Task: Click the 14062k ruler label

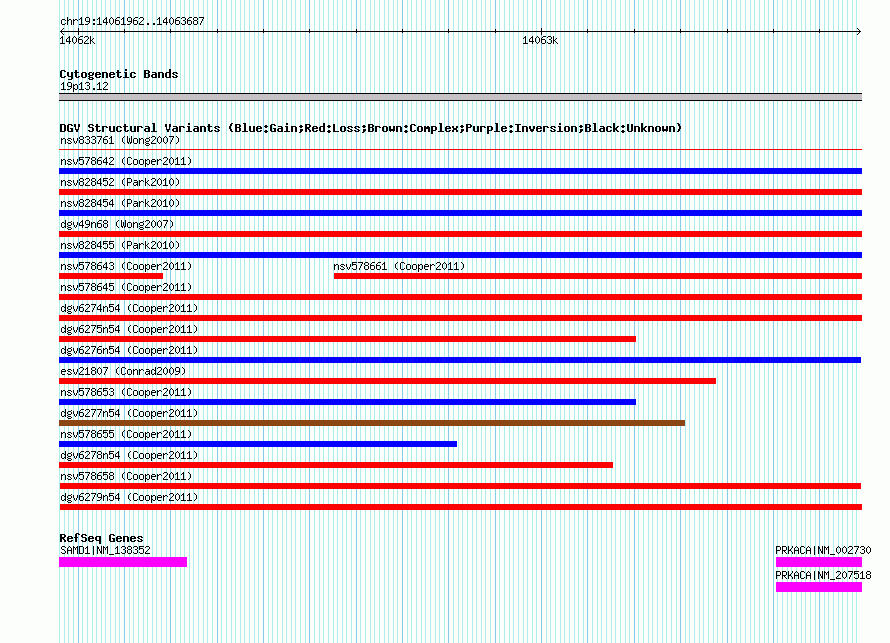Action: pyautogui.click(x=77, y=40)
